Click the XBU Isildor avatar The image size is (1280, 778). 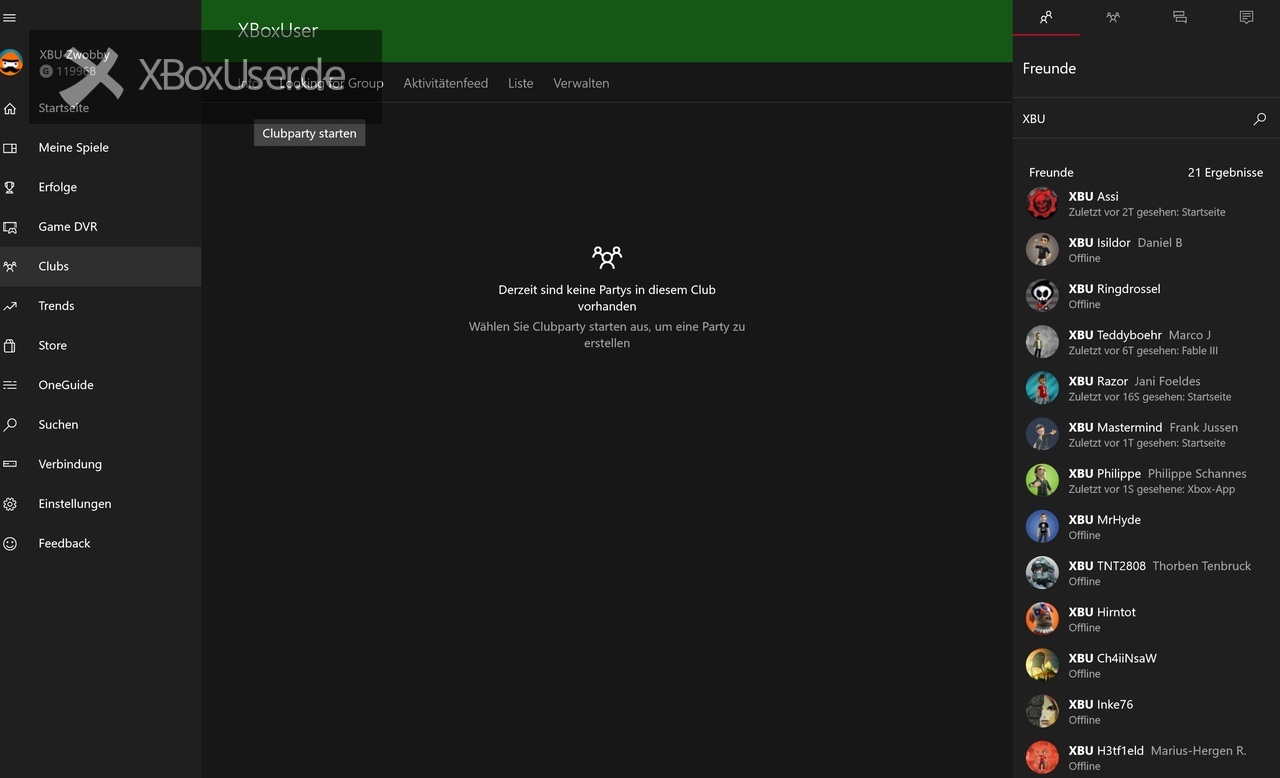point(1042,249)
